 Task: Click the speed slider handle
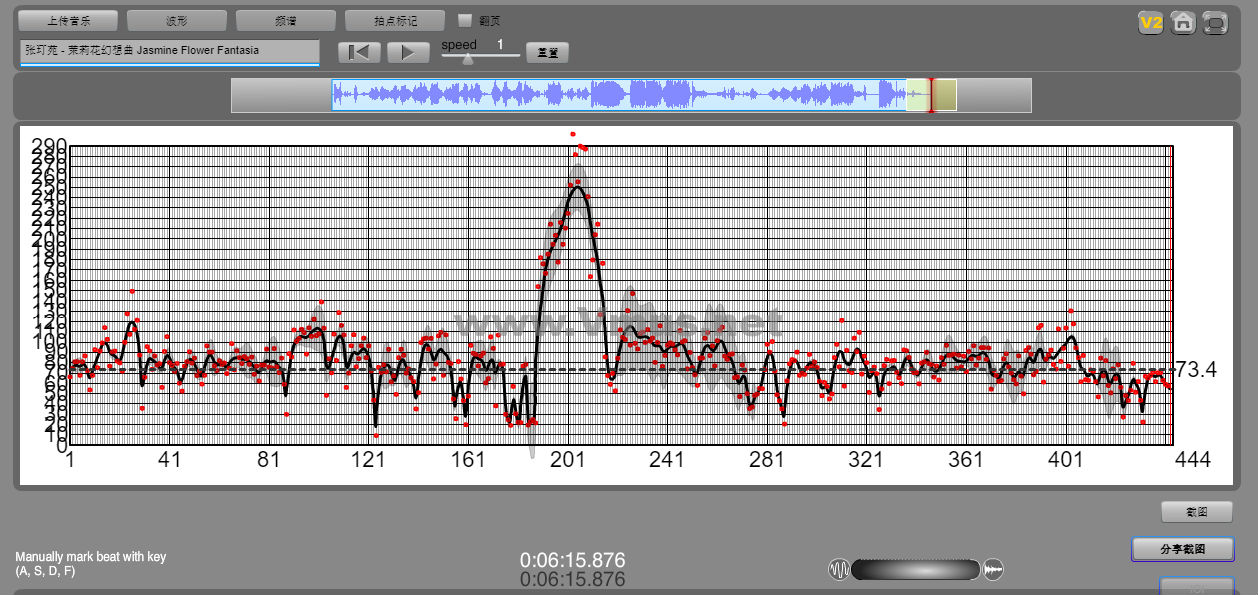[x=467, y=58]
